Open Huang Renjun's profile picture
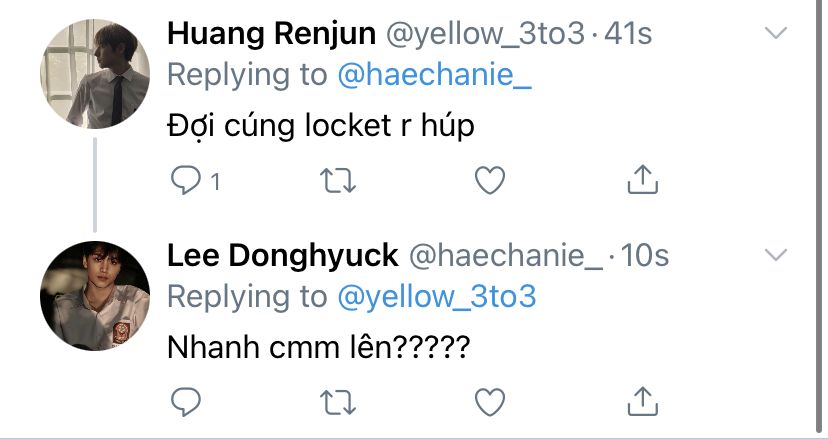Viewport: 828px width, 439px height. pos(95,73)
